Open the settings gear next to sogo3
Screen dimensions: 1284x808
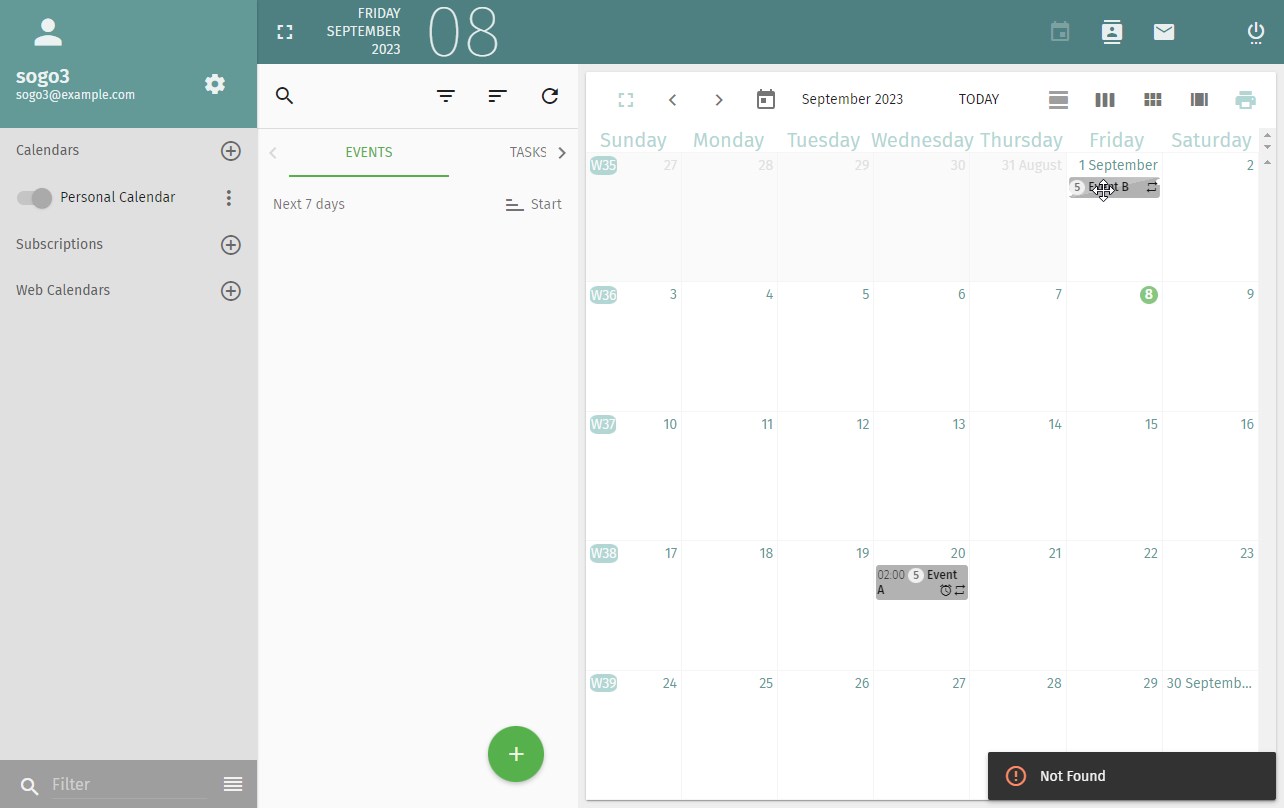(x=215, y=84)
